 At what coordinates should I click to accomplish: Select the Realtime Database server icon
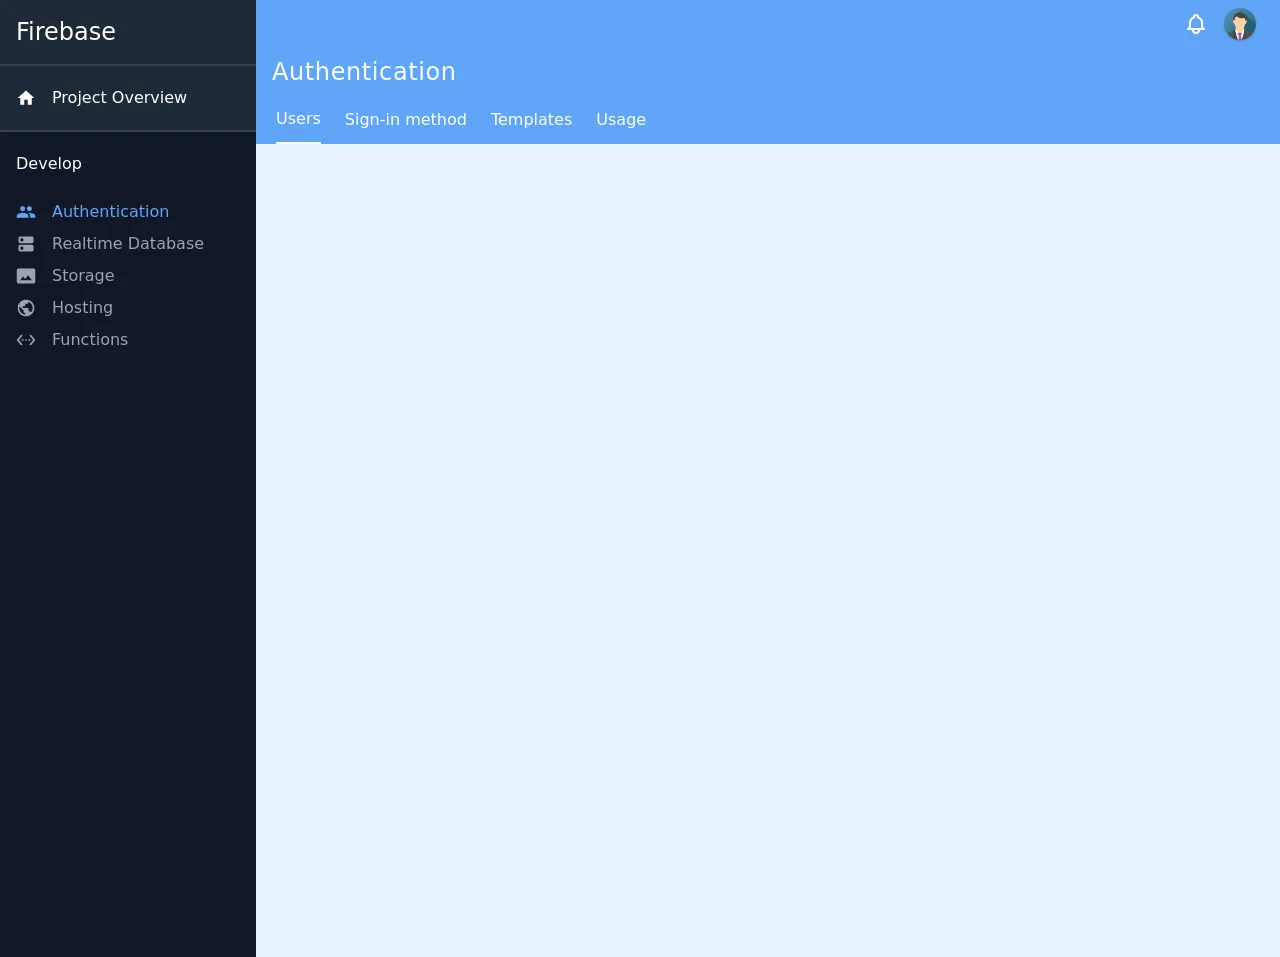pyautogui.click(x=26, y=244)
